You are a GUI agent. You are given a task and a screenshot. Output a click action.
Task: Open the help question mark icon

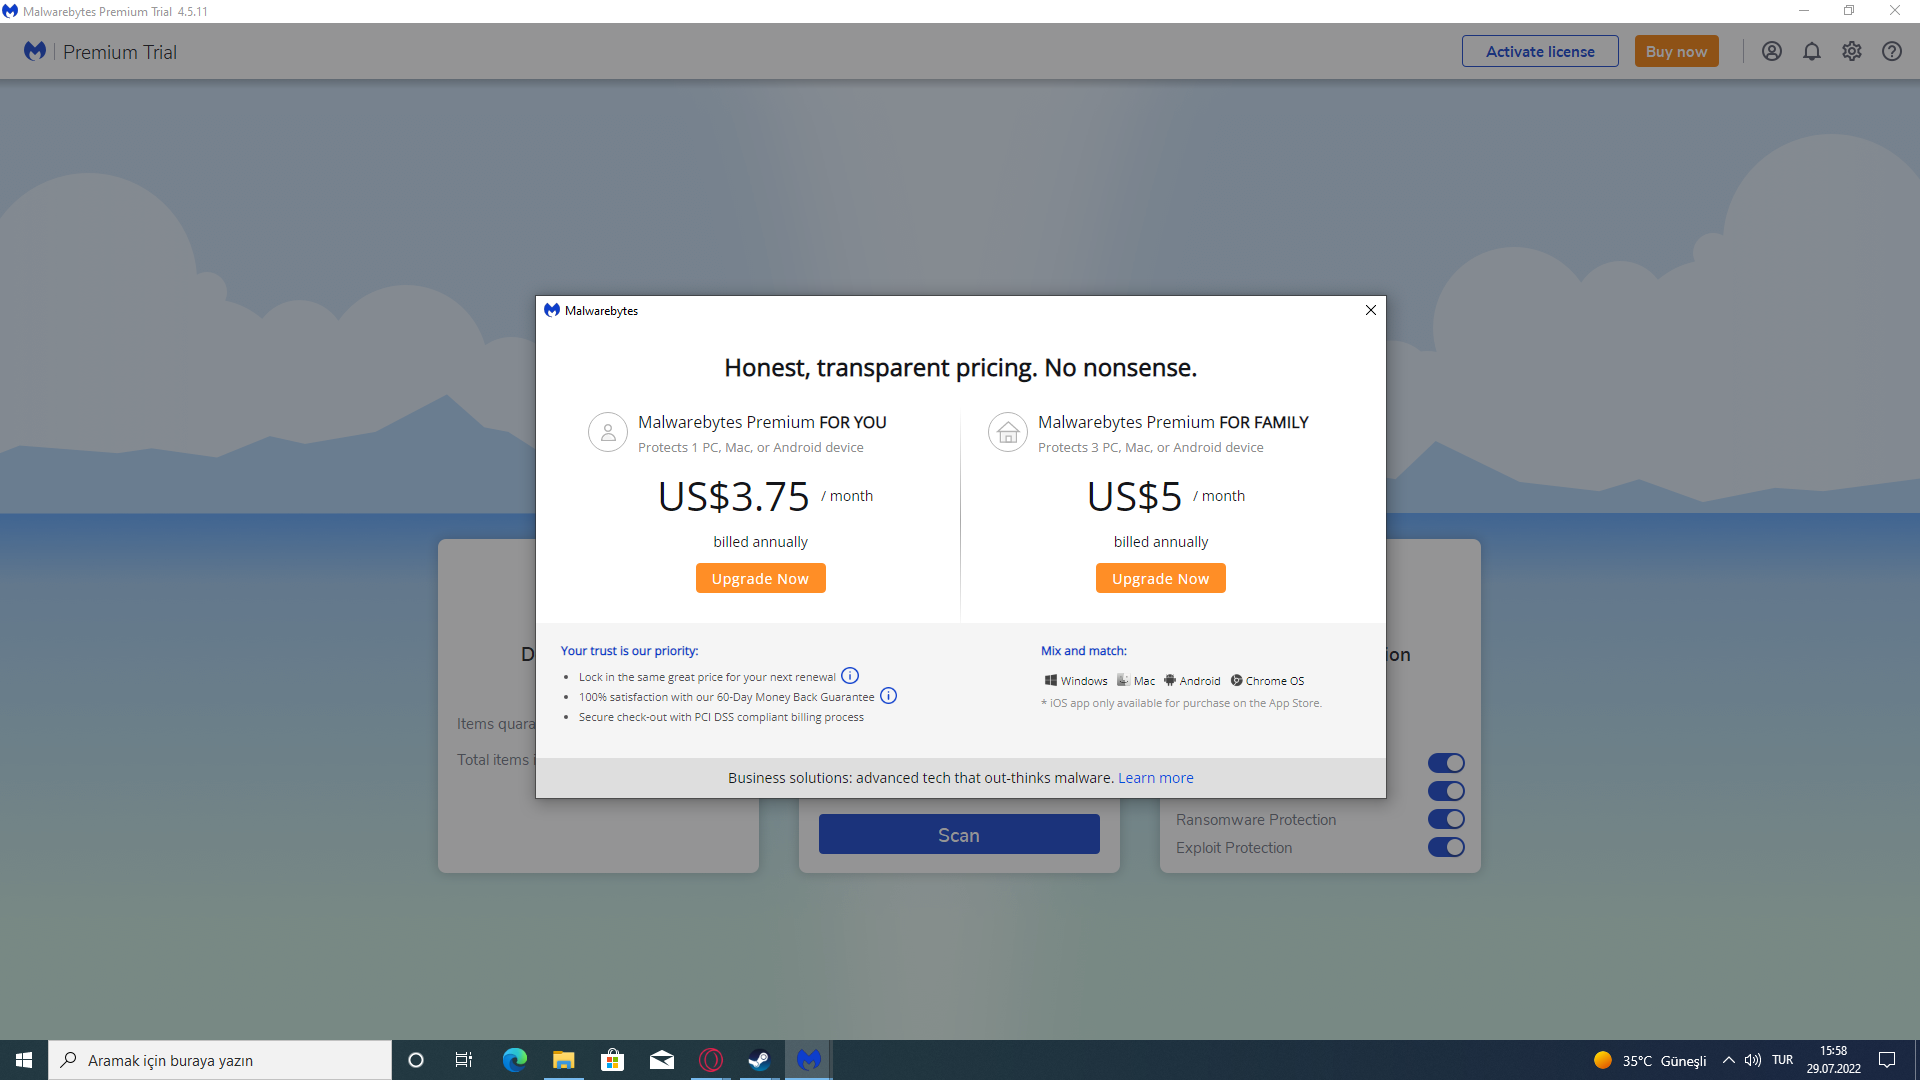click(x=1891, y=51)
